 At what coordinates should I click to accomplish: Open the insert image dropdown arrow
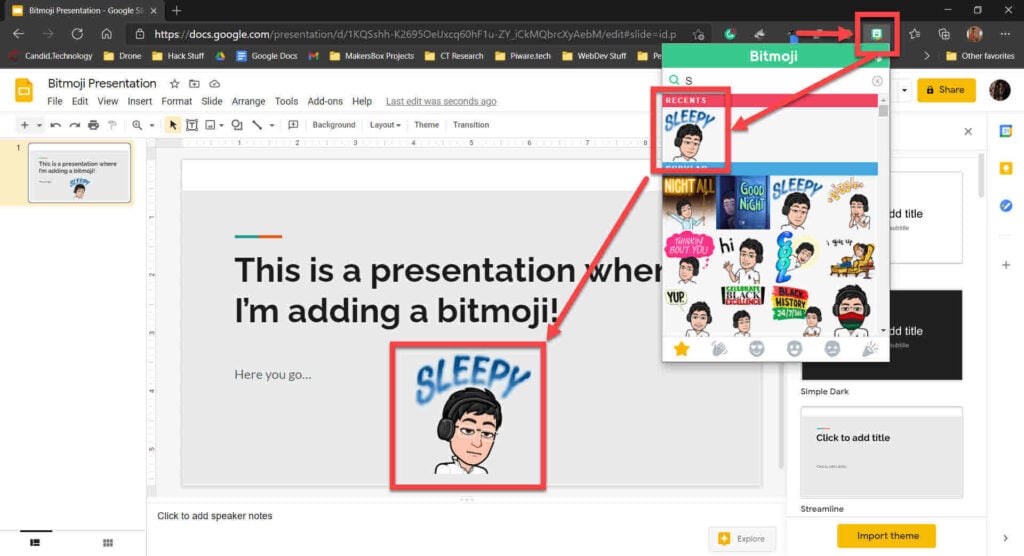[x=221, y=125]
